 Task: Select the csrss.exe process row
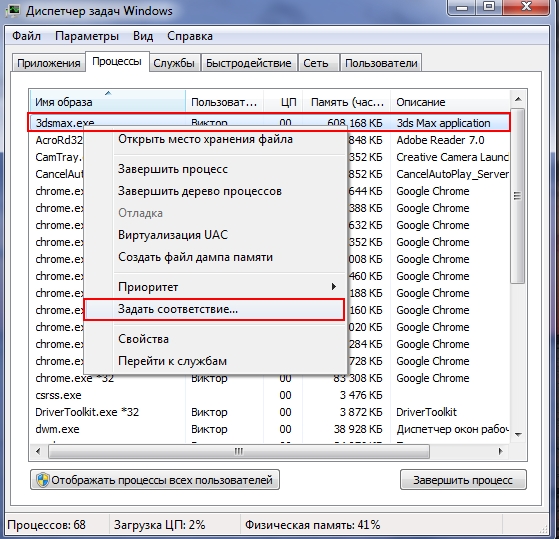tap(269, 395)
